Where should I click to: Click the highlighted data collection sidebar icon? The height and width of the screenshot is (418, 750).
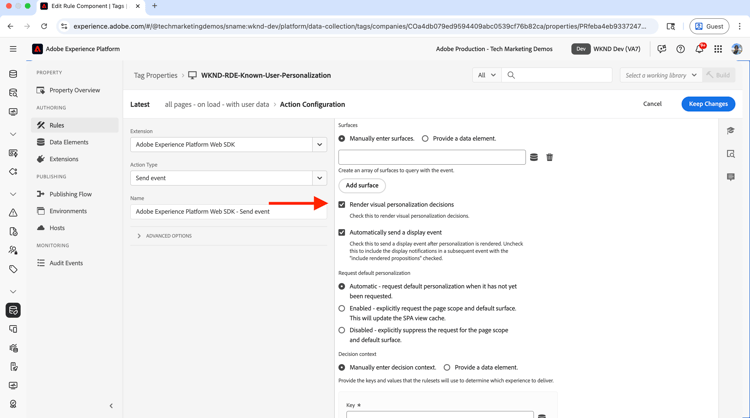click(13, 310)
